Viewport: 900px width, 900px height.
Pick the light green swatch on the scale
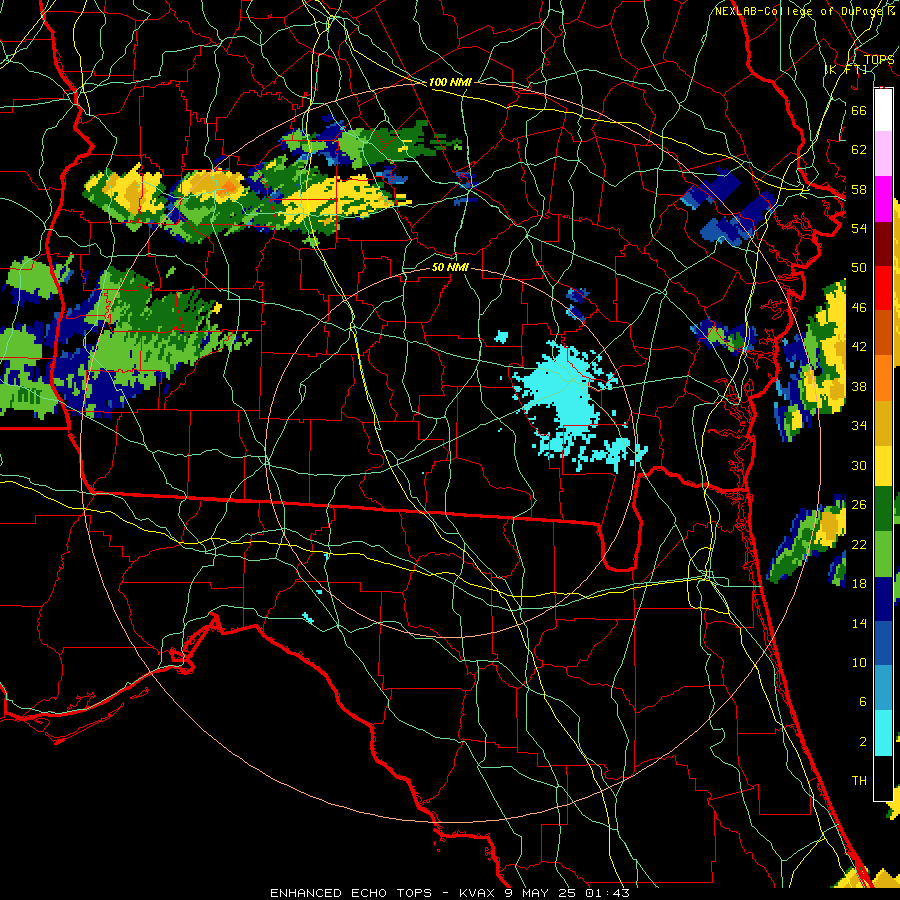click(883, 553)
